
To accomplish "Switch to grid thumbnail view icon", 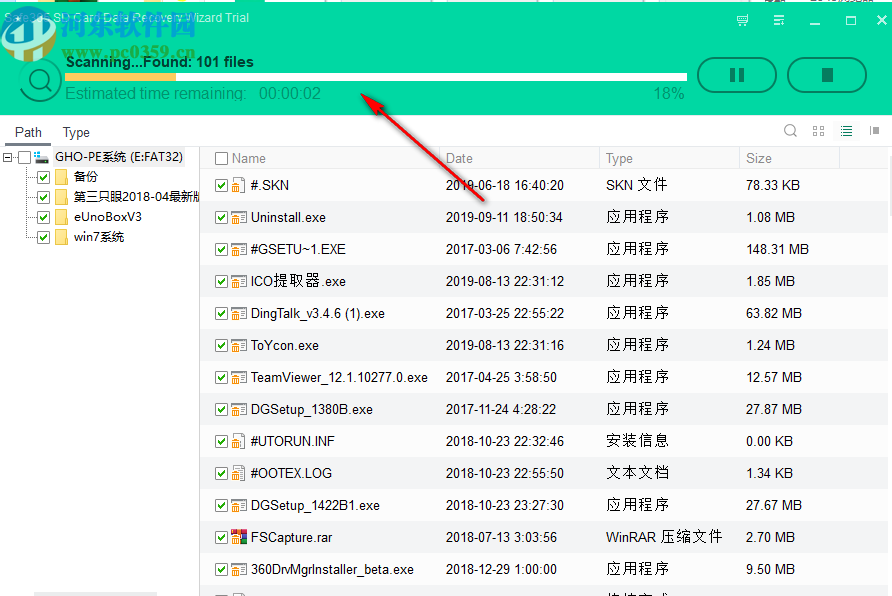I will [x=818, y=130].
